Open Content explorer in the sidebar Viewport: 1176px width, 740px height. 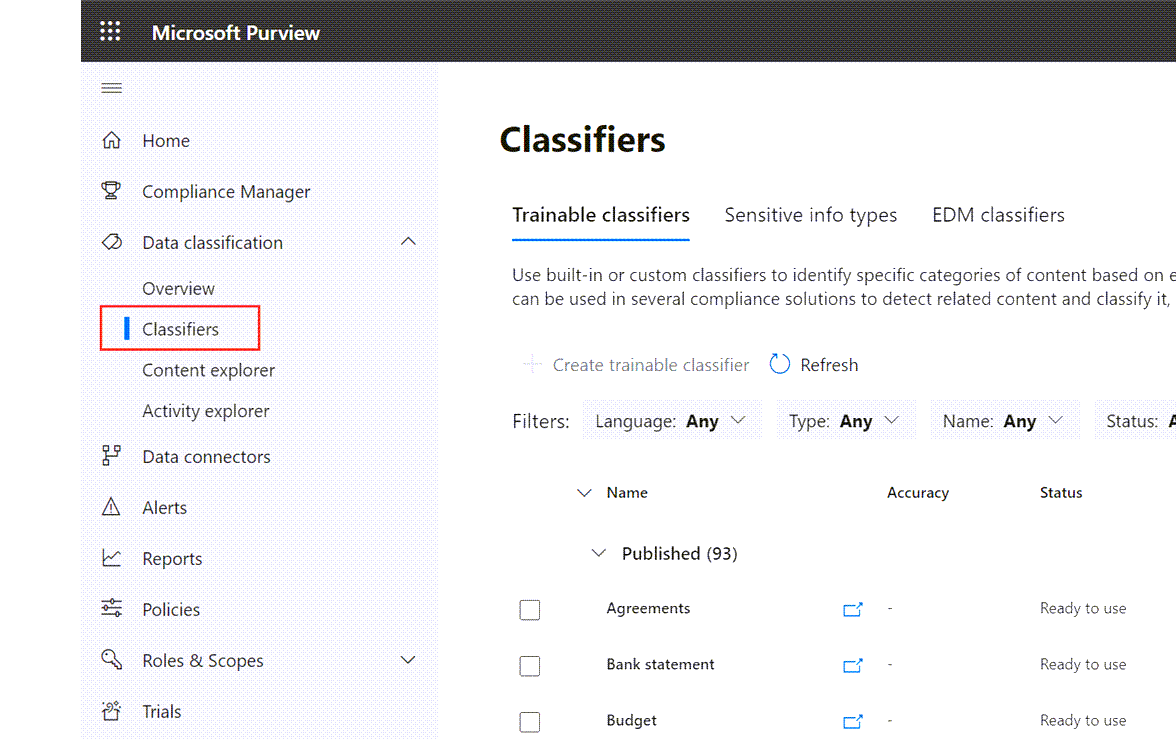pos(208,370)
